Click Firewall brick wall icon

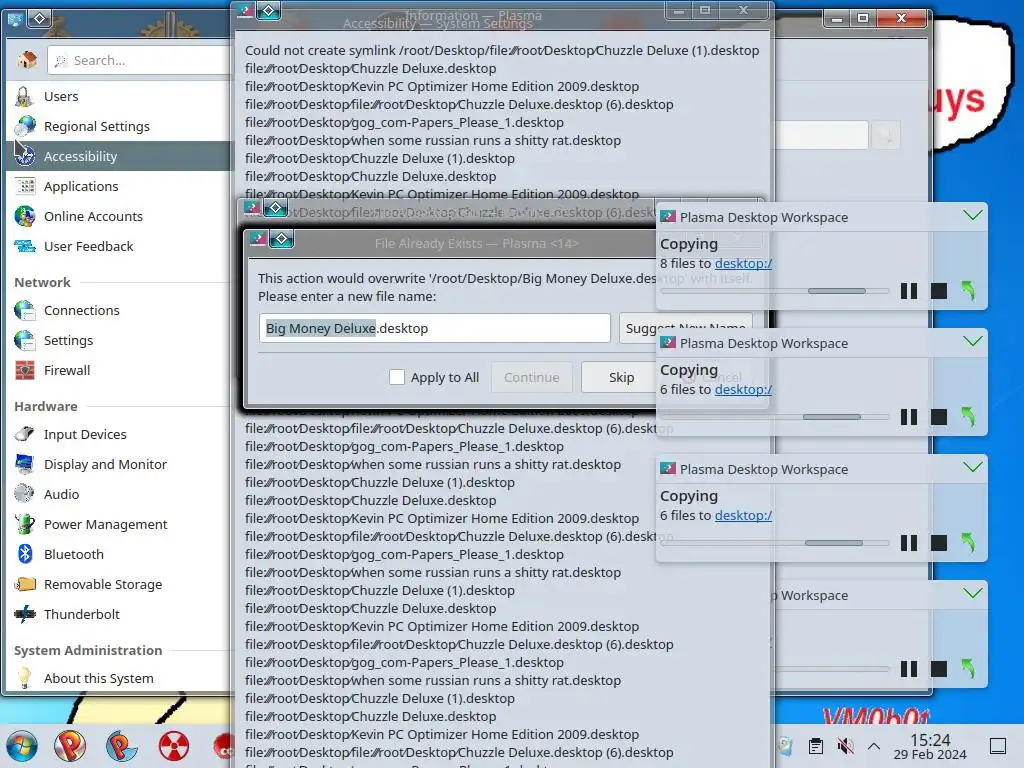point(24,370)
